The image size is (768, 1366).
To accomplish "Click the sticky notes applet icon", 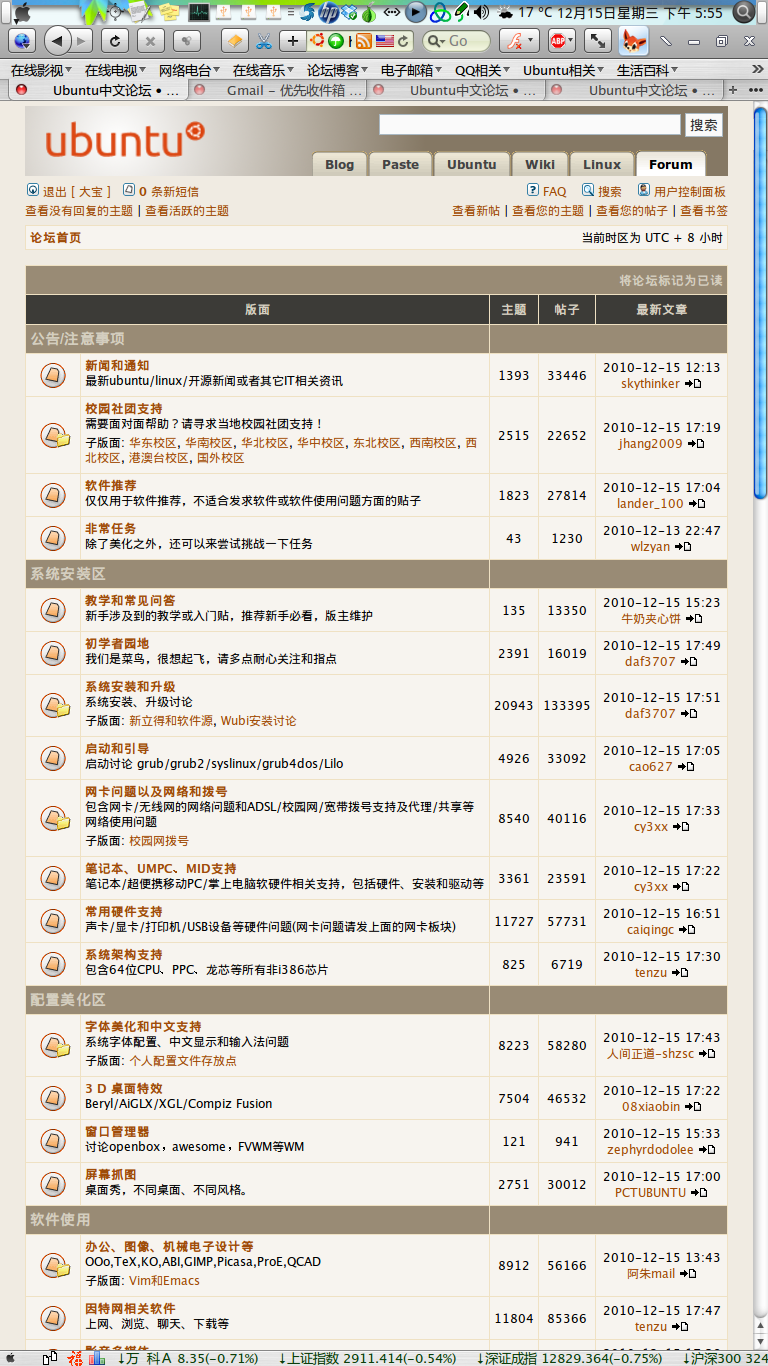I will coord(171,12).
